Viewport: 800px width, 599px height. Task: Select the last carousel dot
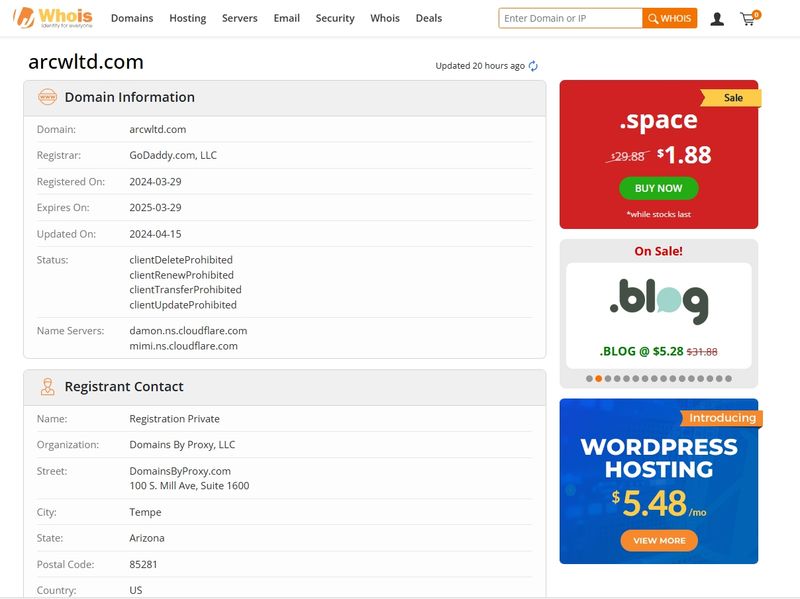[729, 379]
